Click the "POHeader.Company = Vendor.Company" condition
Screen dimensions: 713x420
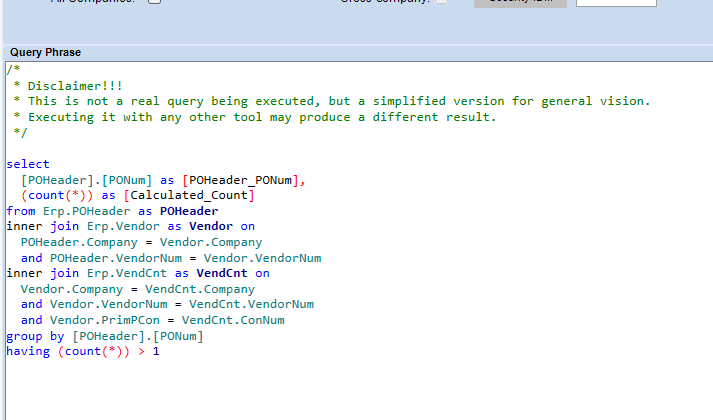141,242
